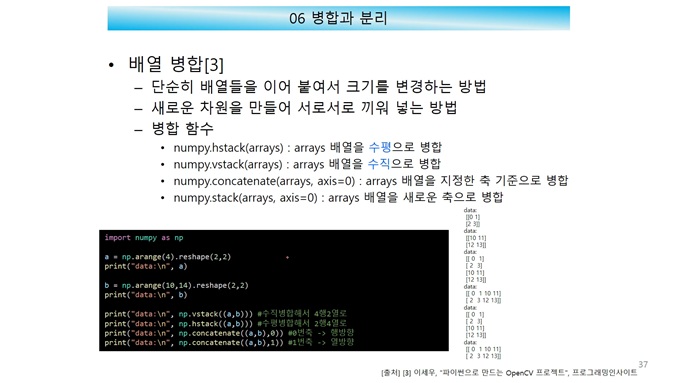Viewport: 695px width, 383px height.
Task: Click the page number "37"
Action: 643,364
